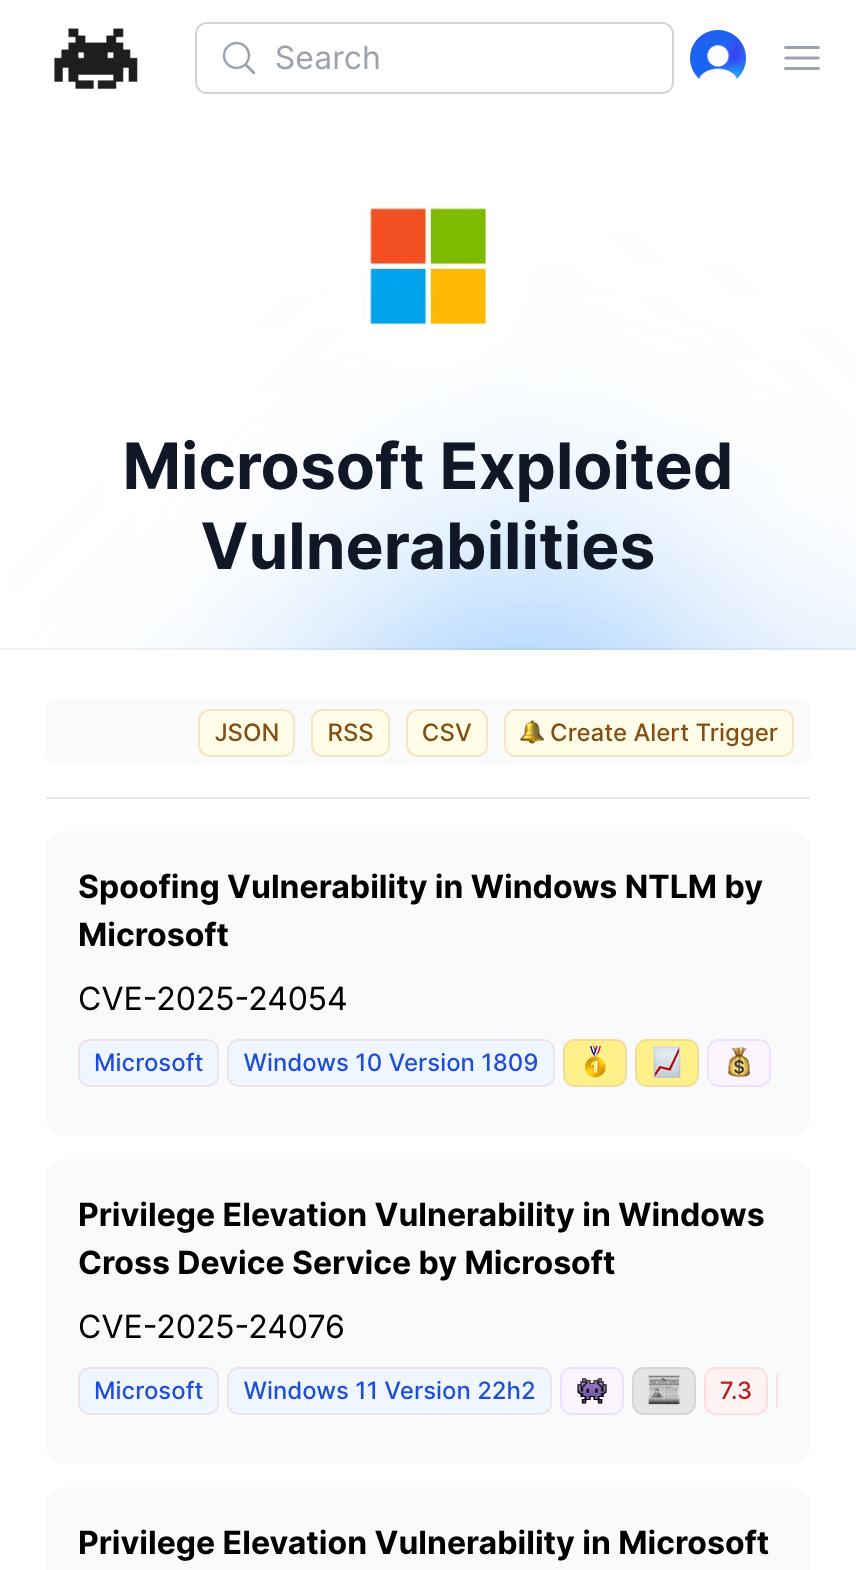Image resolution: width=856 pixels, height=1570 pixels.
Task: Click the trending chart badge icon
Action: click(667, 1063)
